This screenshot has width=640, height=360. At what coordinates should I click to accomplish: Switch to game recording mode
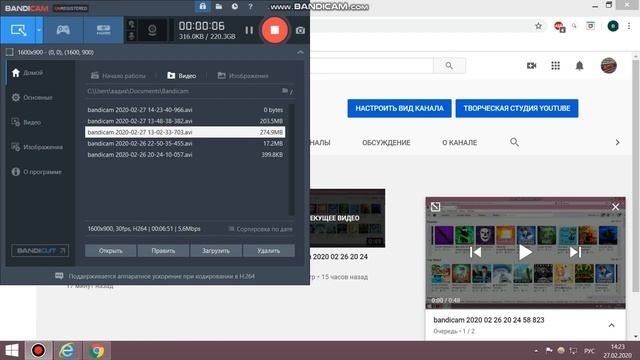click(63, 30)
